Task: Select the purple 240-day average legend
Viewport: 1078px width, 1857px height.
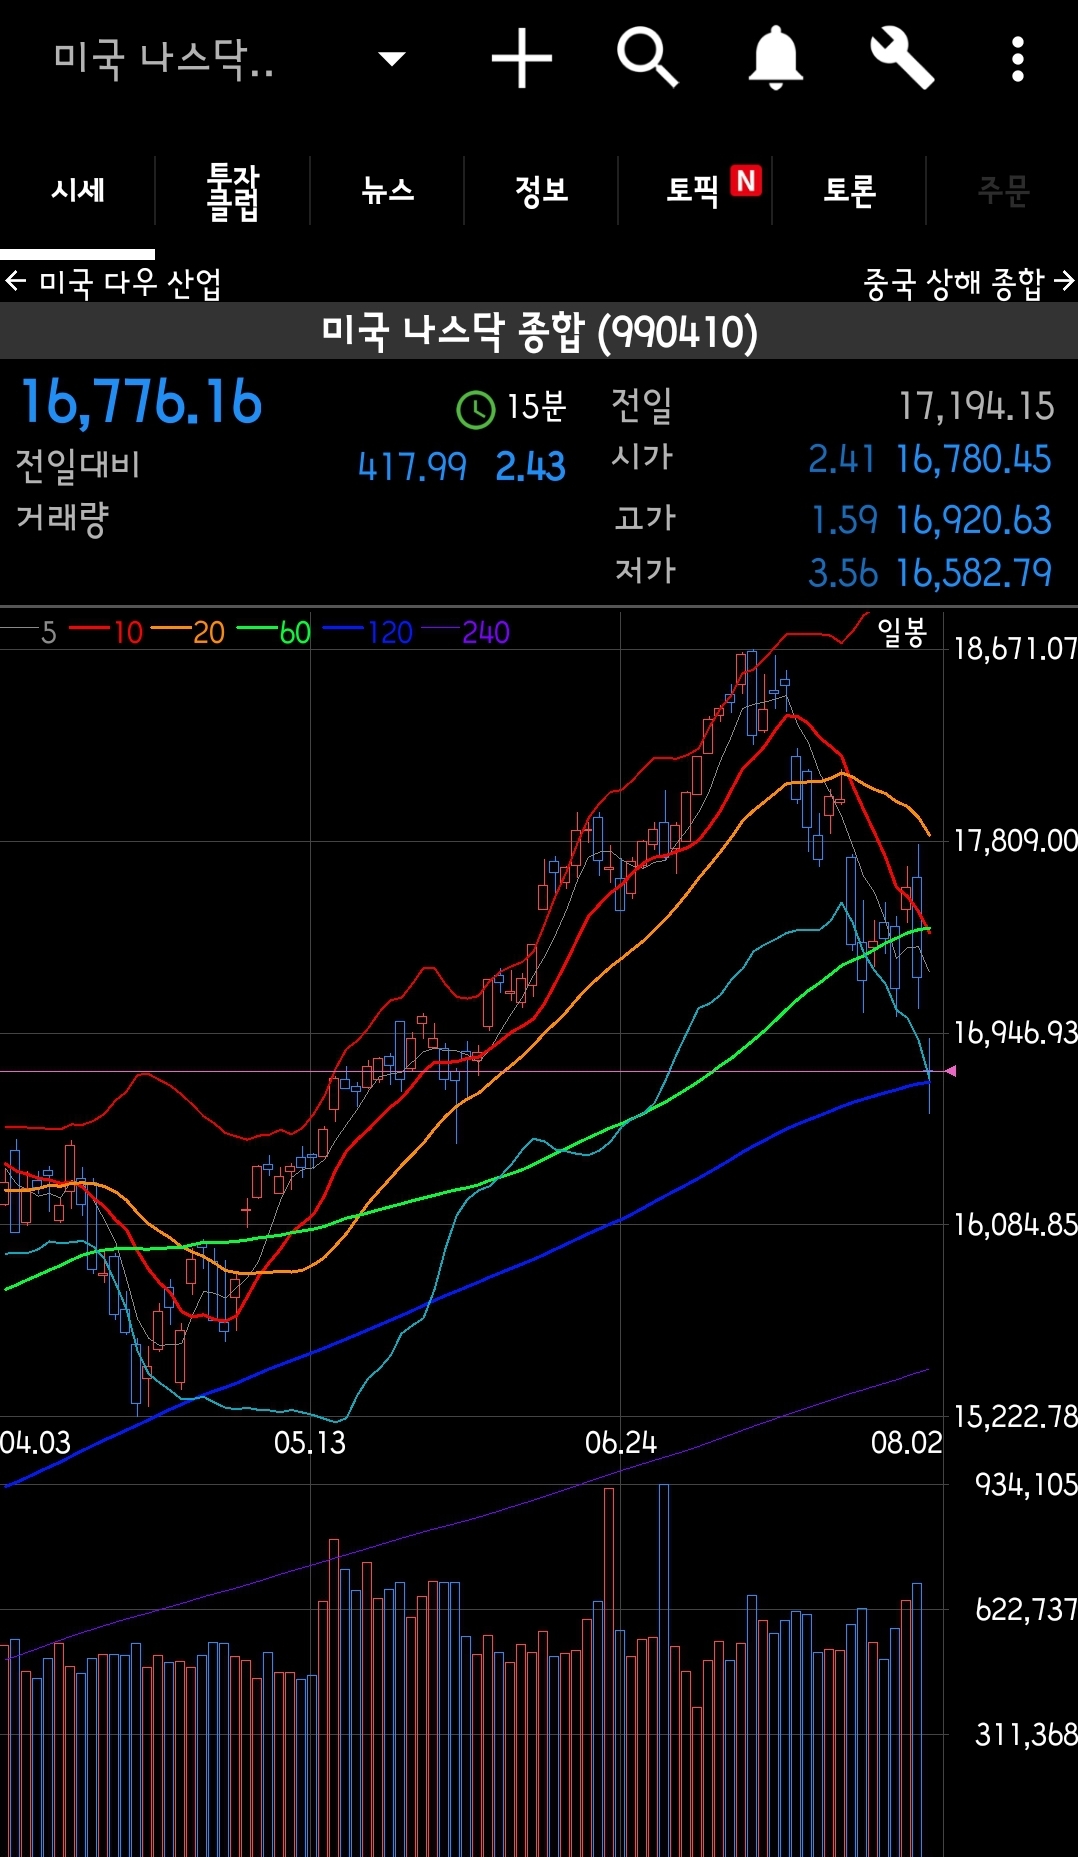Action: (466, 632)
